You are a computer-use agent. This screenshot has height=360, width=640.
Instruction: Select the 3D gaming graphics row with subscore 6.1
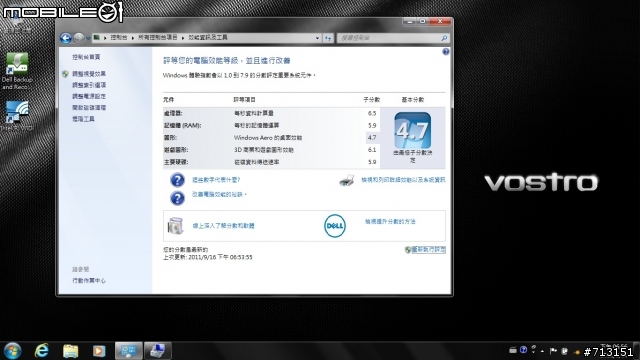pyautogui.click(x=271, y=150)
